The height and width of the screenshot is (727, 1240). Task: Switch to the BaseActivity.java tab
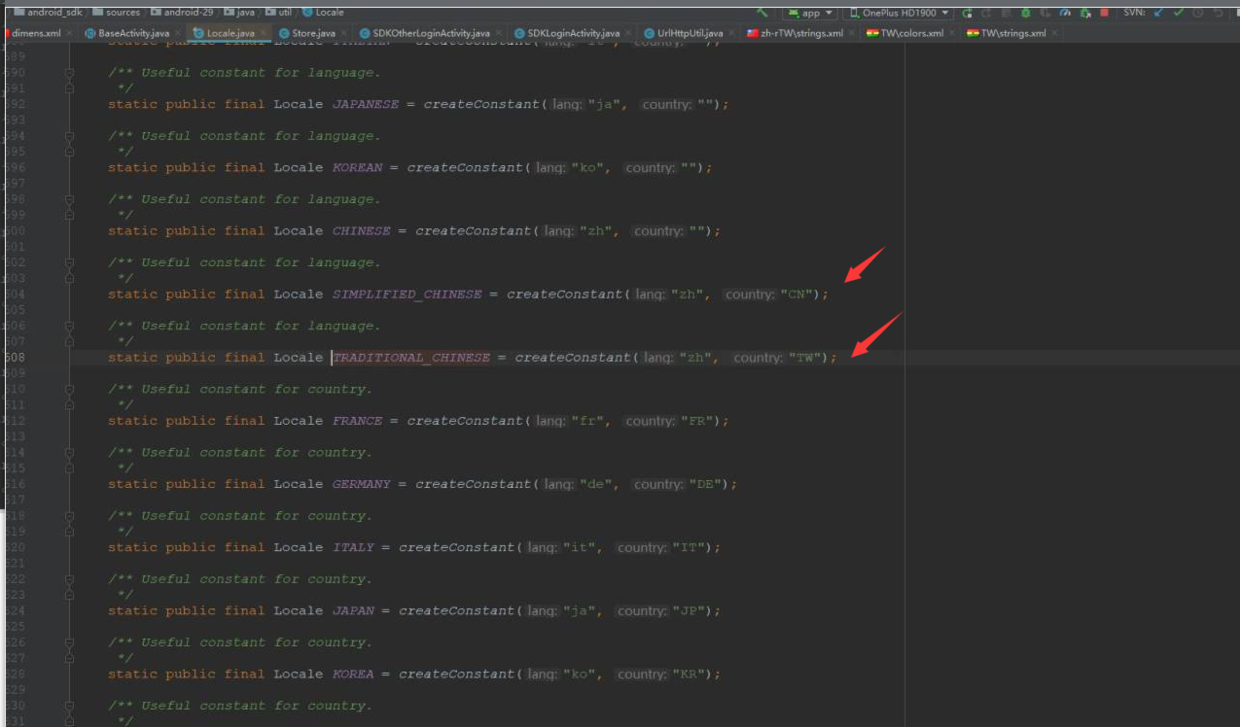point(126,33)
